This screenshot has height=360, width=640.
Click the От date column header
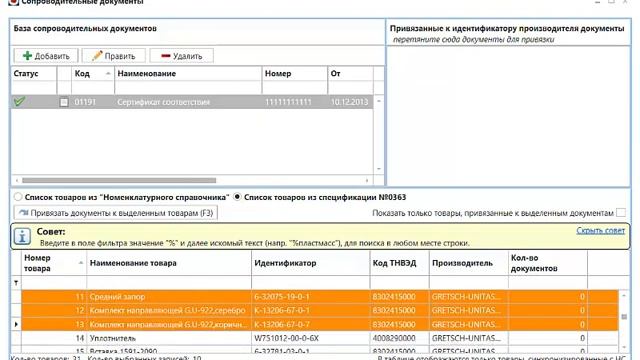[350, 73]
